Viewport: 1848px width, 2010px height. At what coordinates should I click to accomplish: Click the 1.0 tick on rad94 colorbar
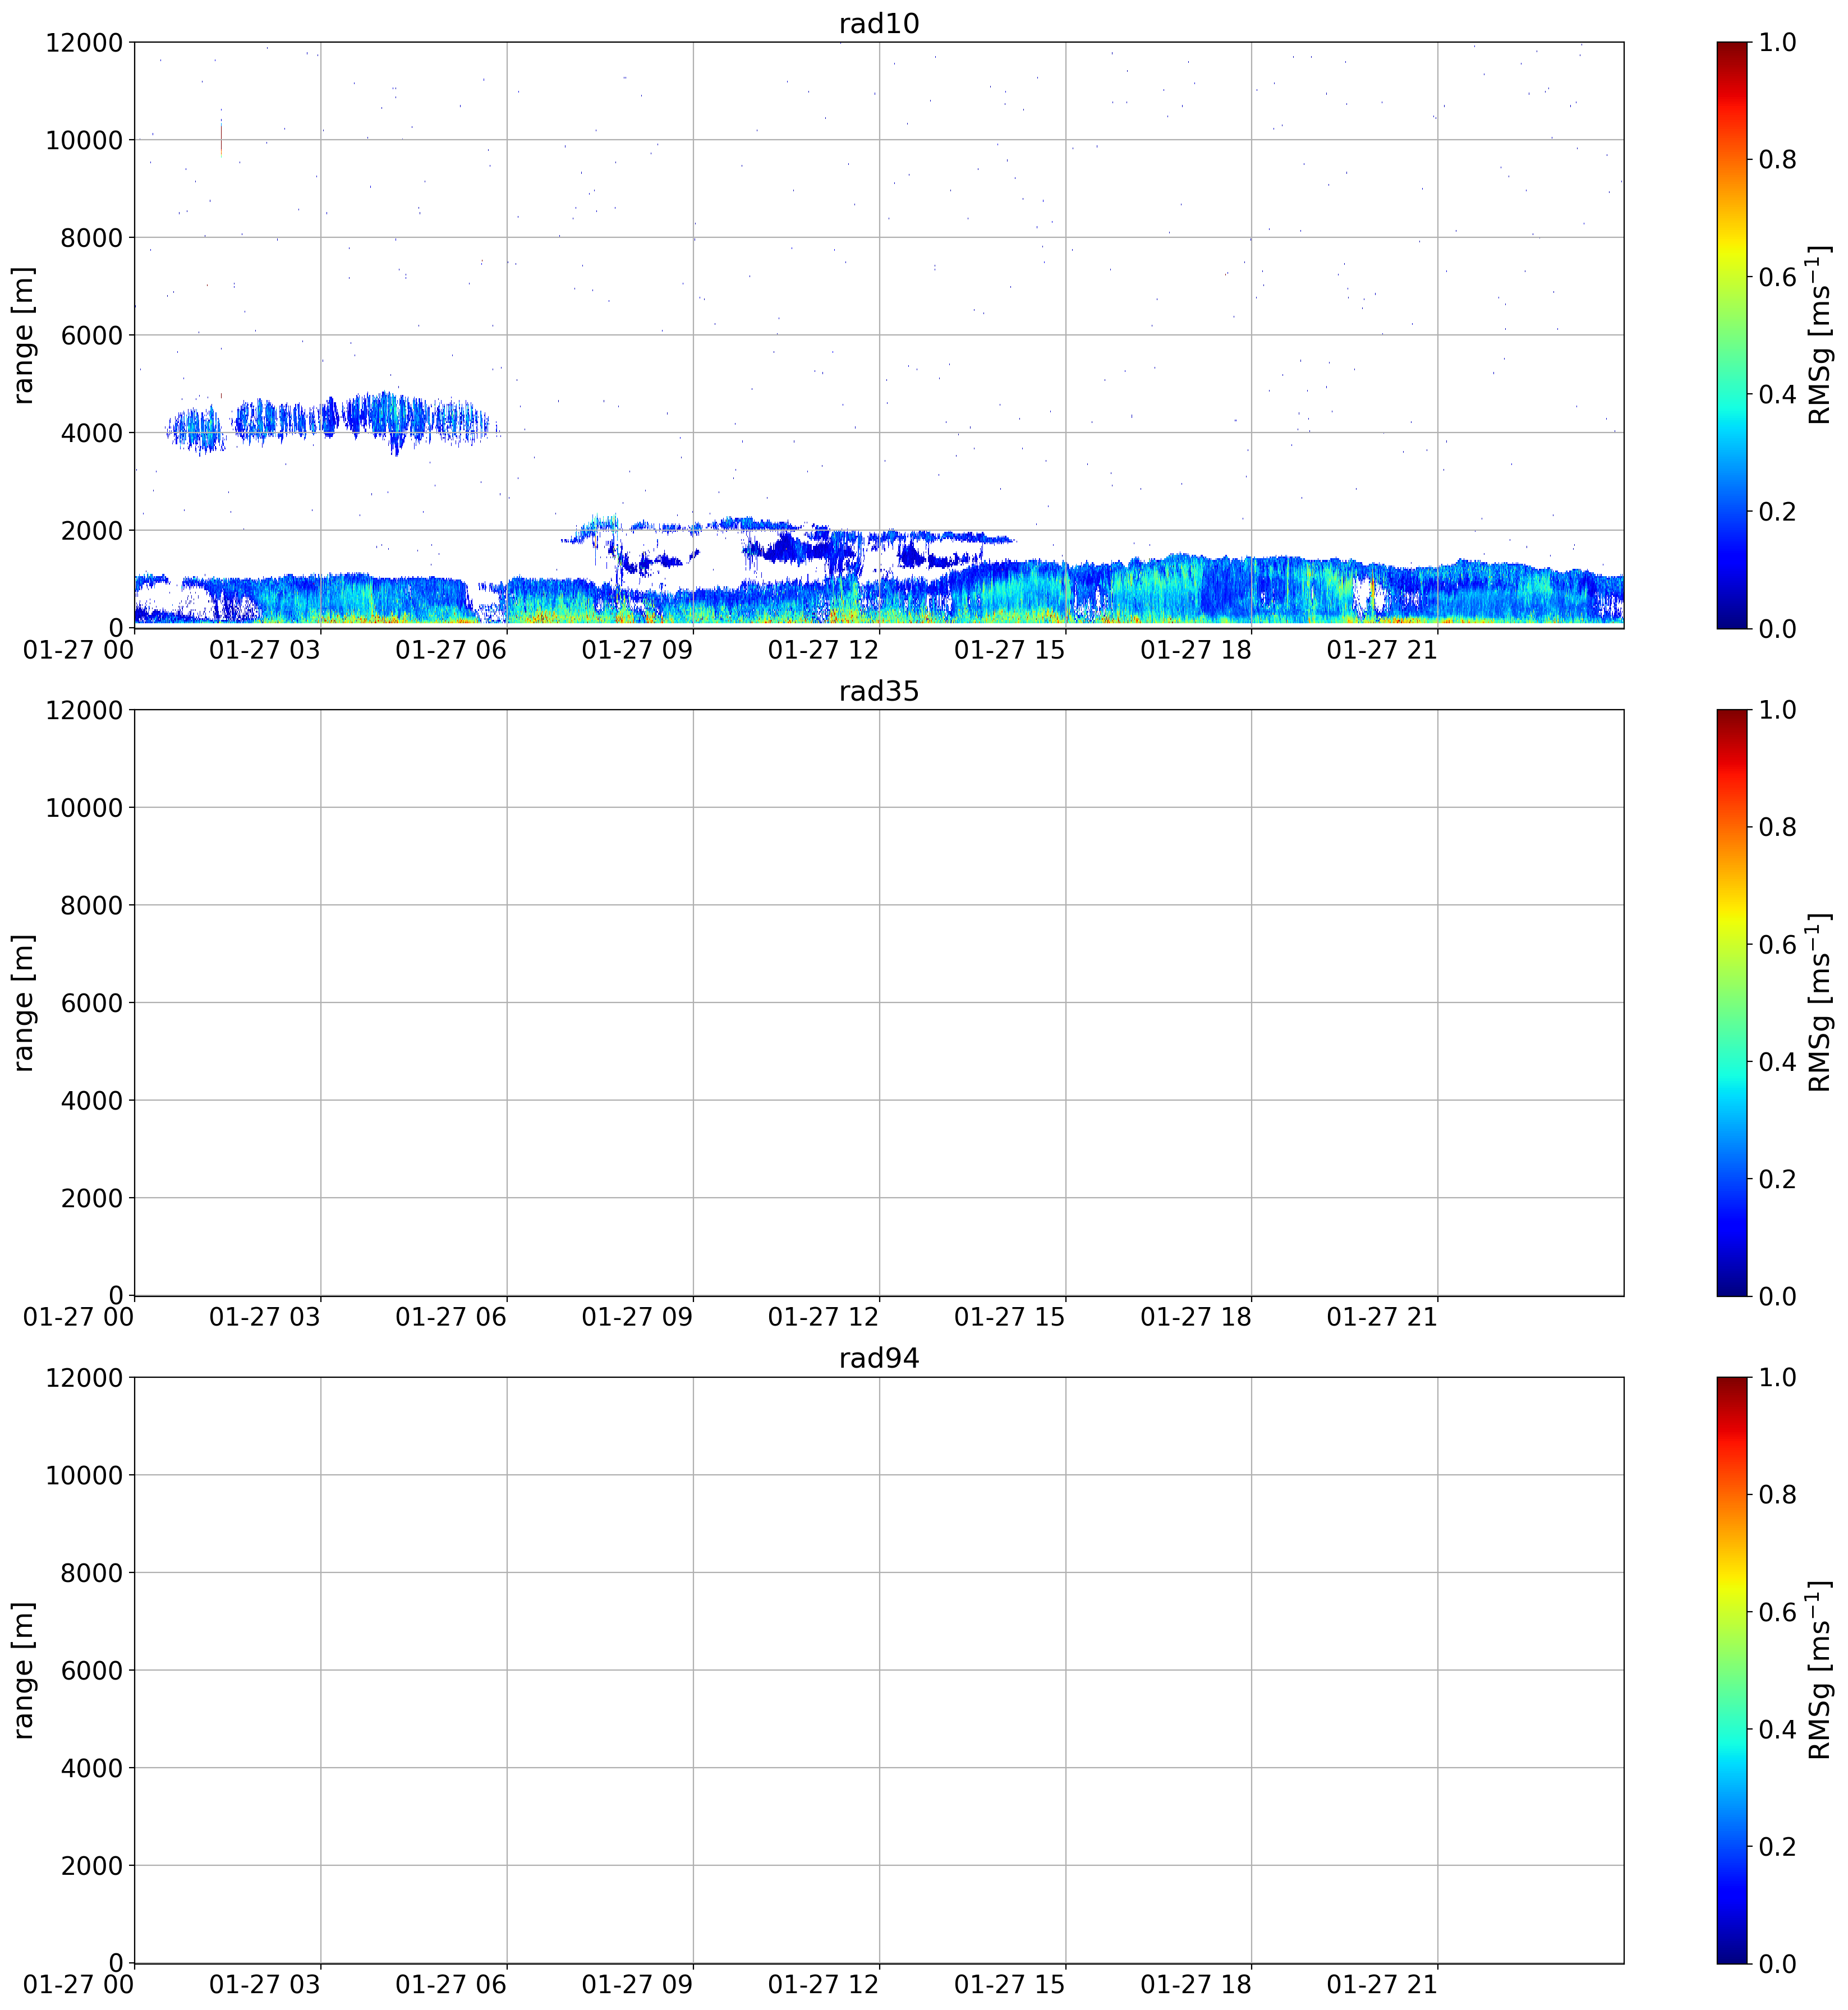tap(1778, 1377)
